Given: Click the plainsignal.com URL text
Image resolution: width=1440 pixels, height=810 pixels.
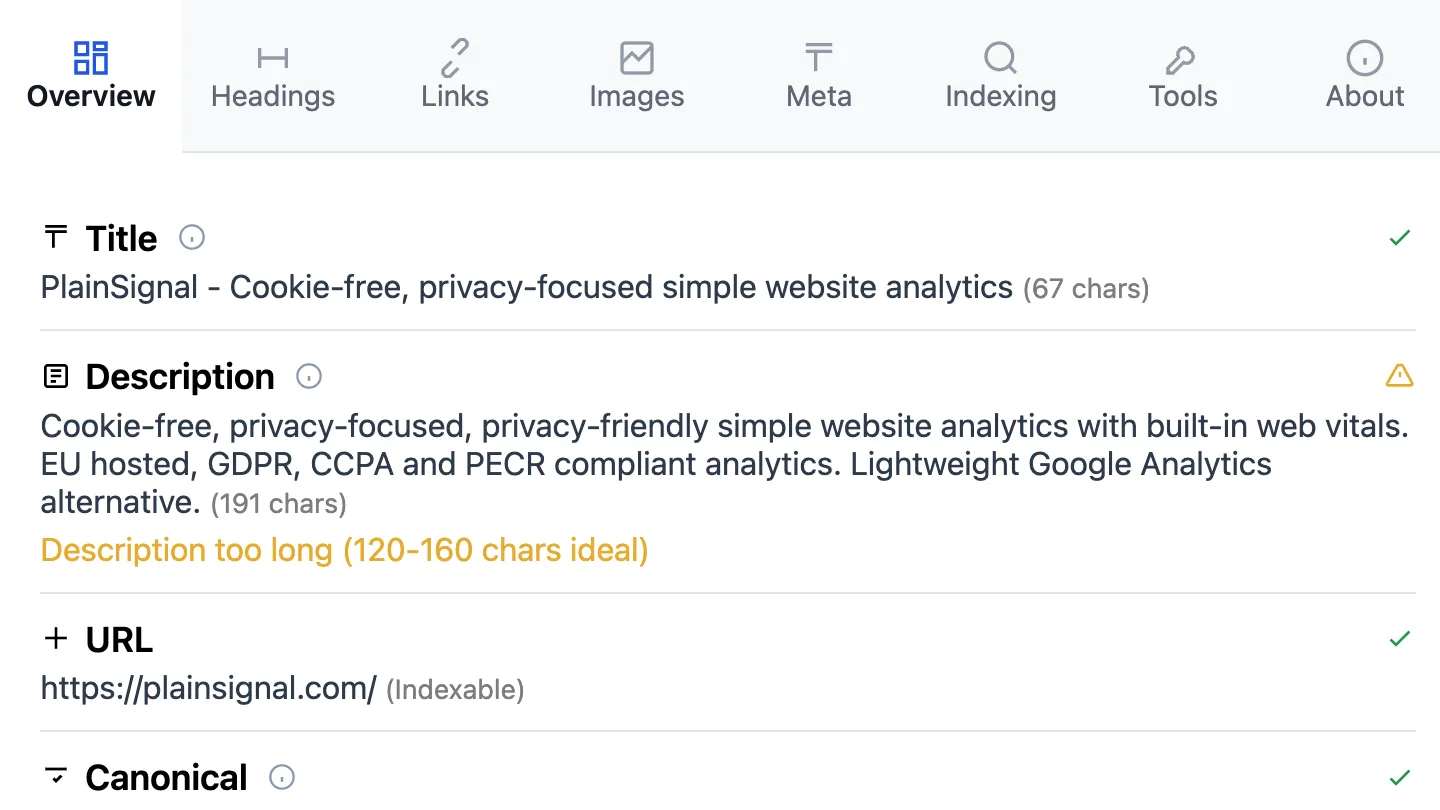Looking at the screenshot, I should point(208,688).
